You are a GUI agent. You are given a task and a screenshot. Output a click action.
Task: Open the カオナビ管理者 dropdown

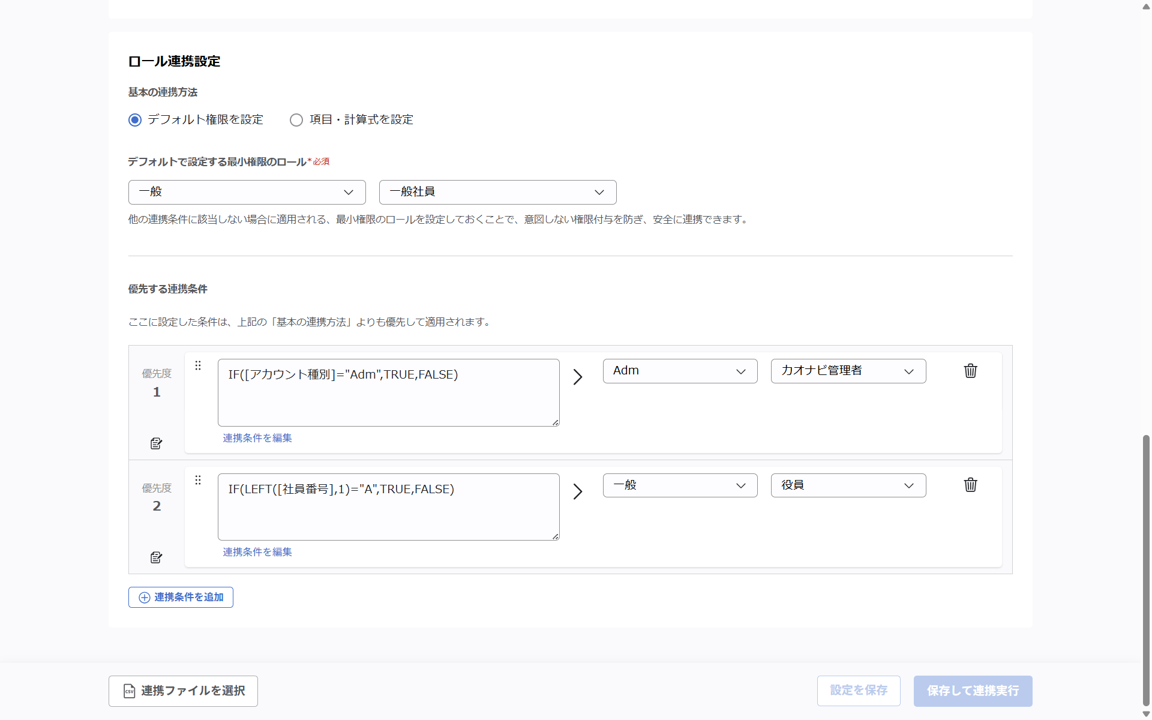click(848, 371)
